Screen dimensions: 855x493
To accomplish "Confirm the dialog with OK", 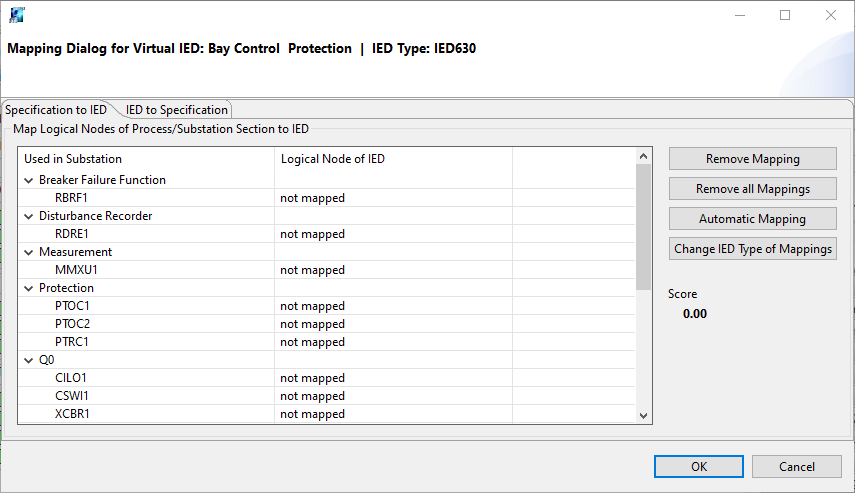I will tap(698, 466).
